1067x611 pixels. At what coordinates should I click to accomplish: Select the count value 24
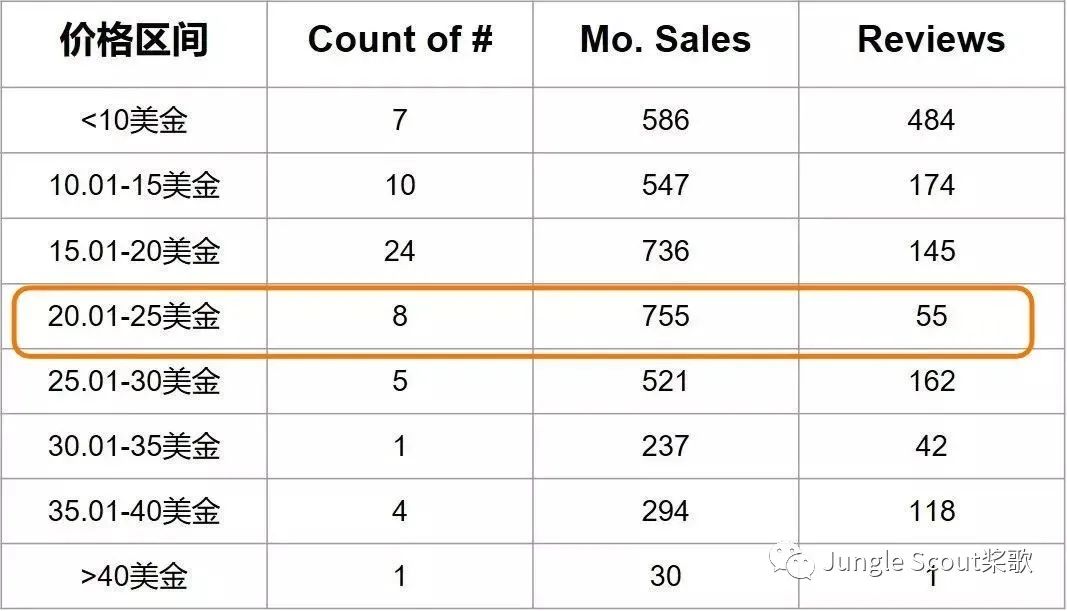399,251
